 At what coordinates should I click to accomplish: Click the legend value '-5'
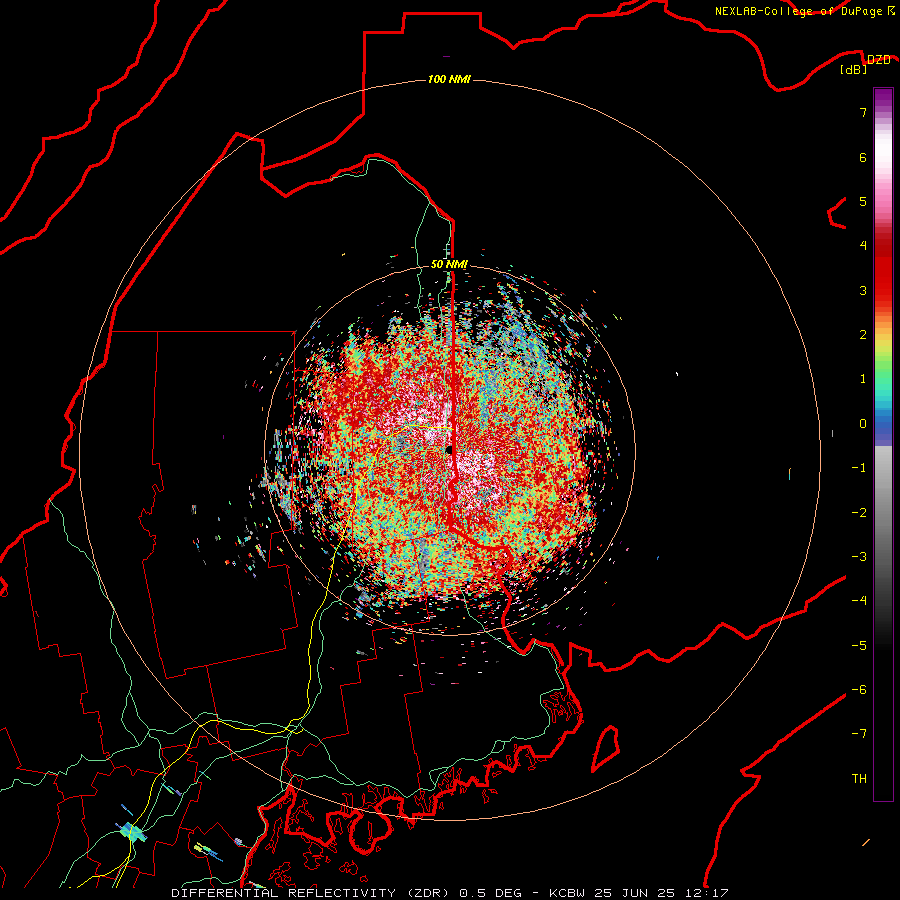pos(859,646)
